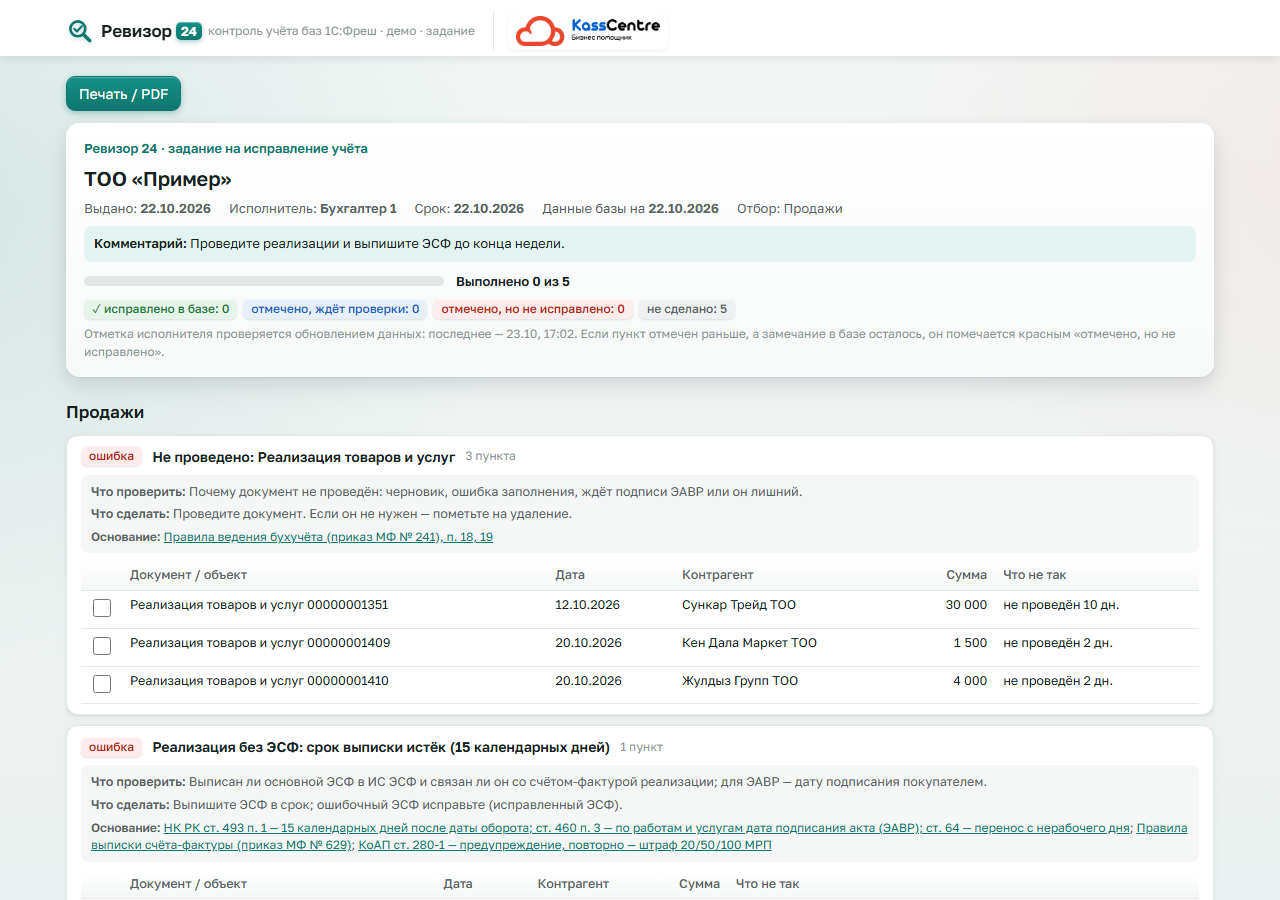
Task: Click contractor Сункар Трейд ТОО
Action: tap(739, 605)
